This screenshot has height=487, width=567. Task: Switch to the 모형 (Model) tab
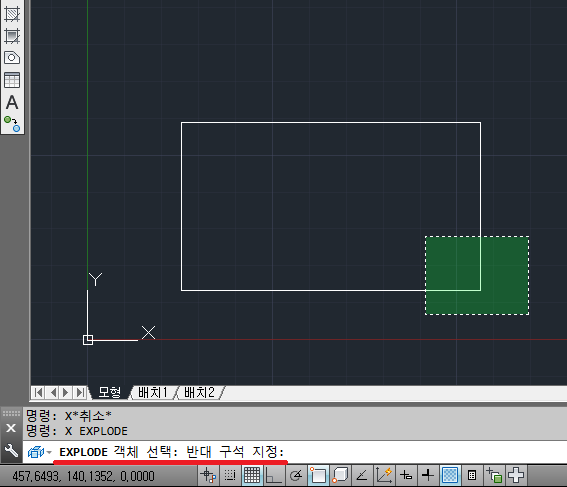click(x=110, y=392)
